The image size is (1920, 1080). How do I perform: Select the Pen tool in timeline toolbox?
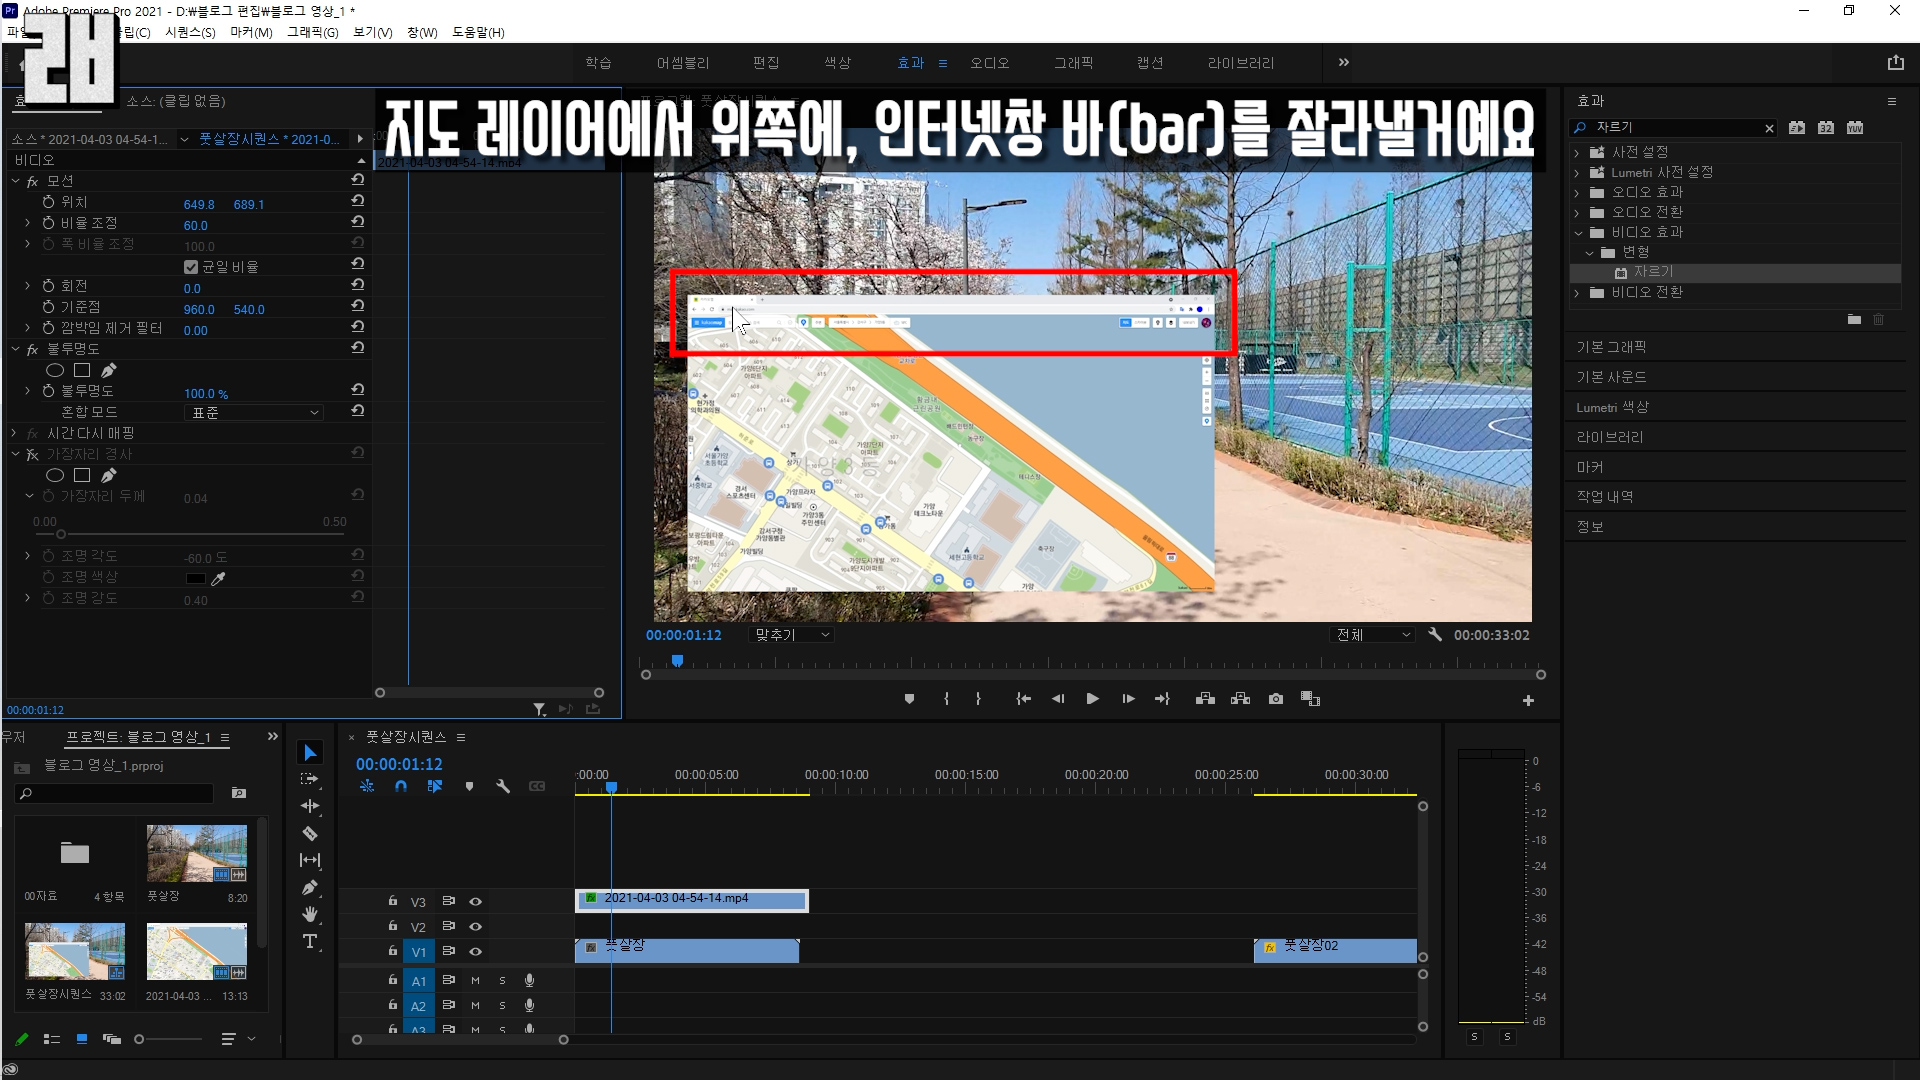(310, 887)
